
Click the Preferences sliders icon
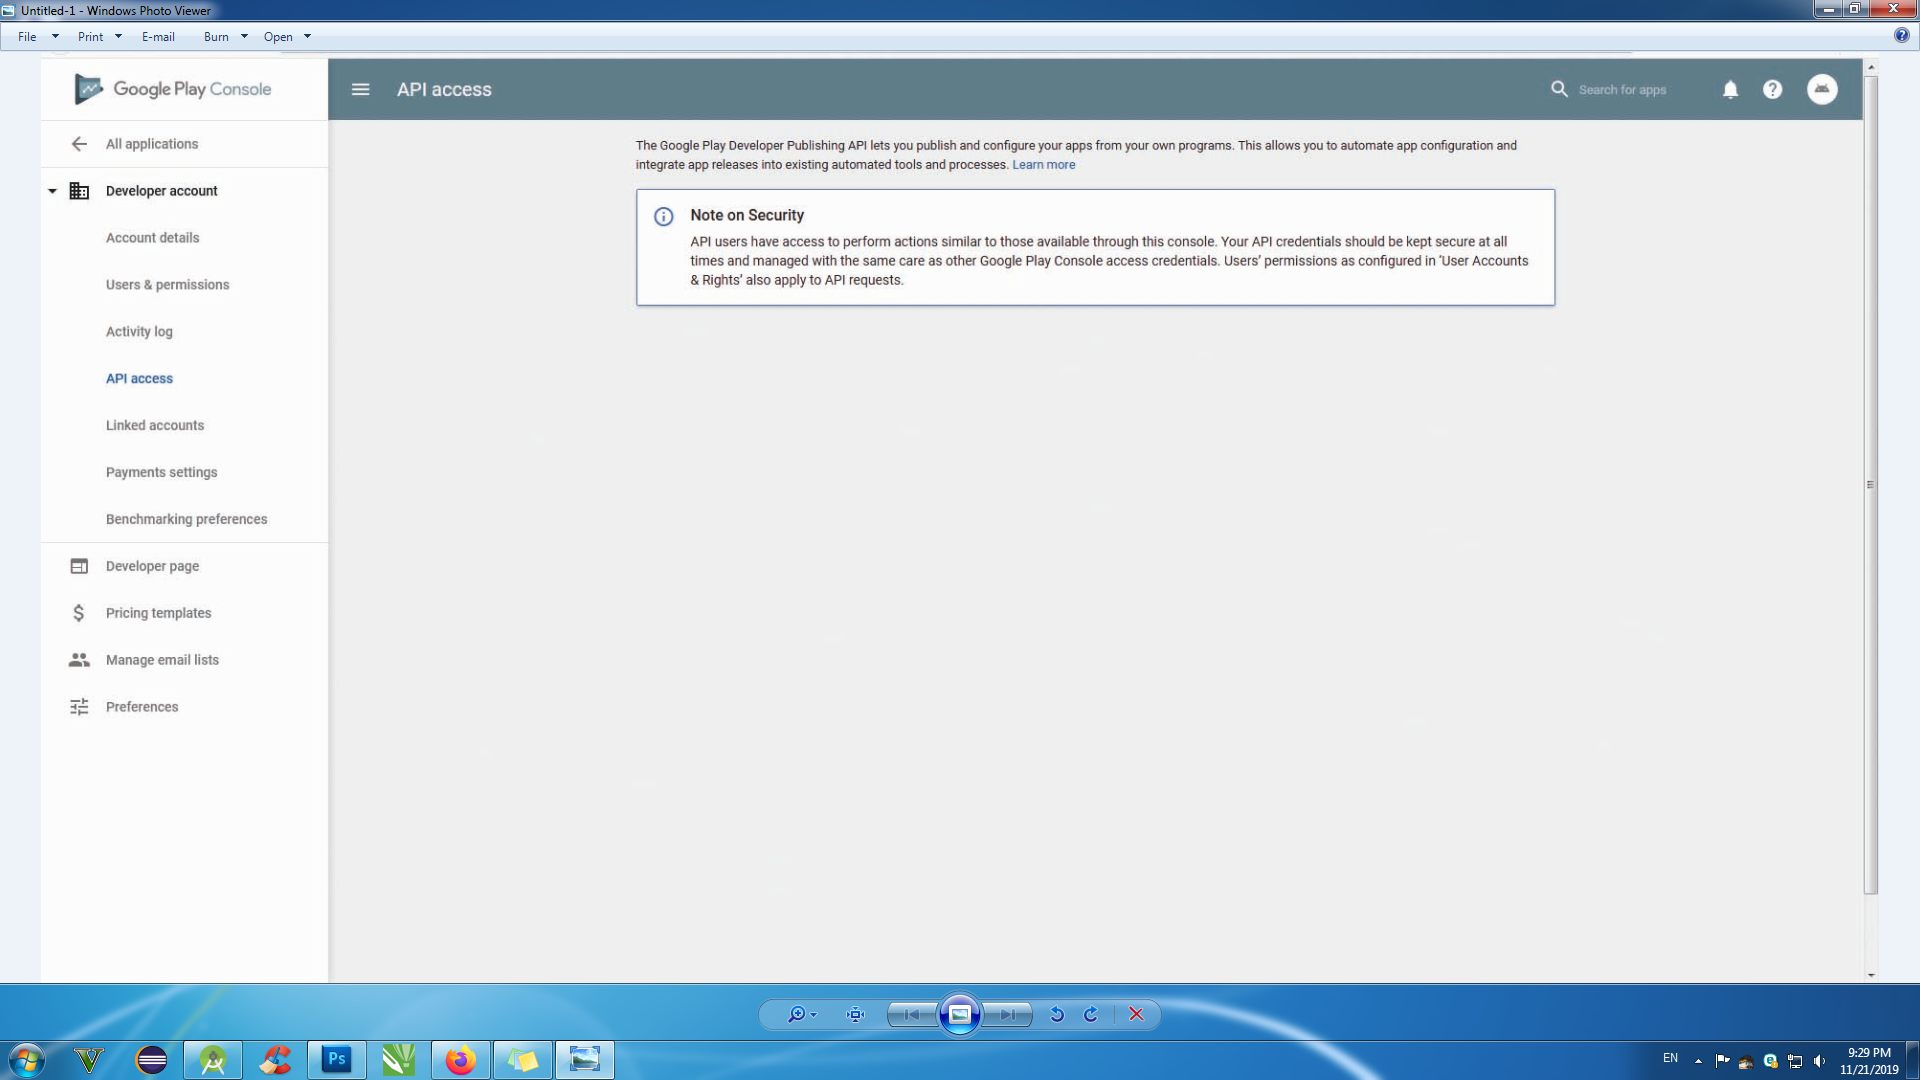[79, 707]
